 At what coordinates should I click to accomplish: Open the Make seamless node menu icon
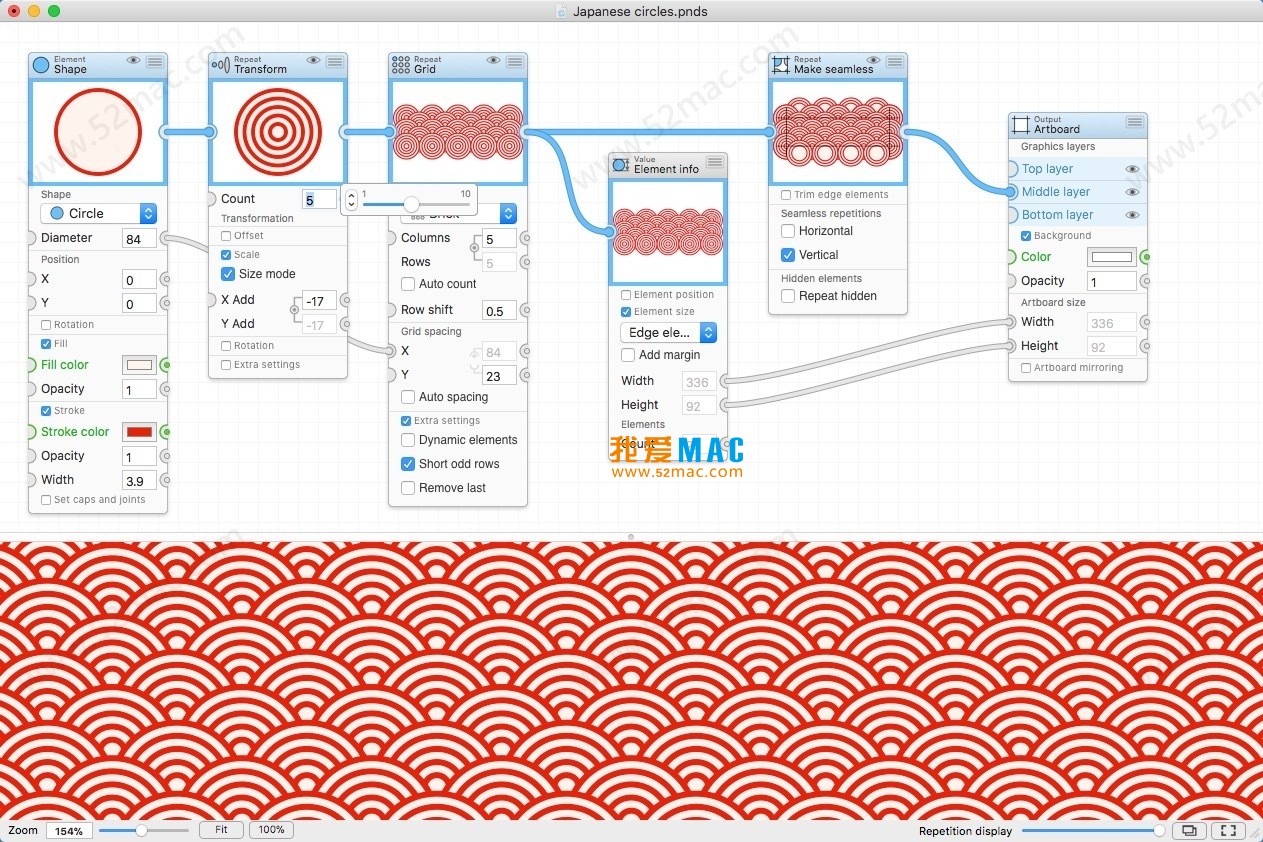pos(895,61)
